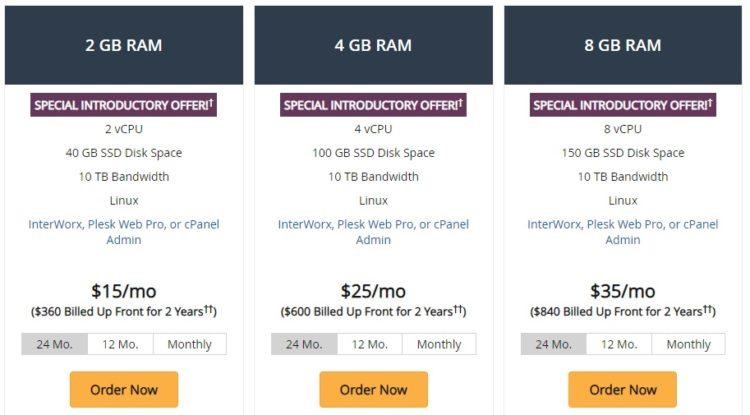Select 24 Mo. billing for 8 GB plan
Screen dimensions: 750x415
point(553,344)
